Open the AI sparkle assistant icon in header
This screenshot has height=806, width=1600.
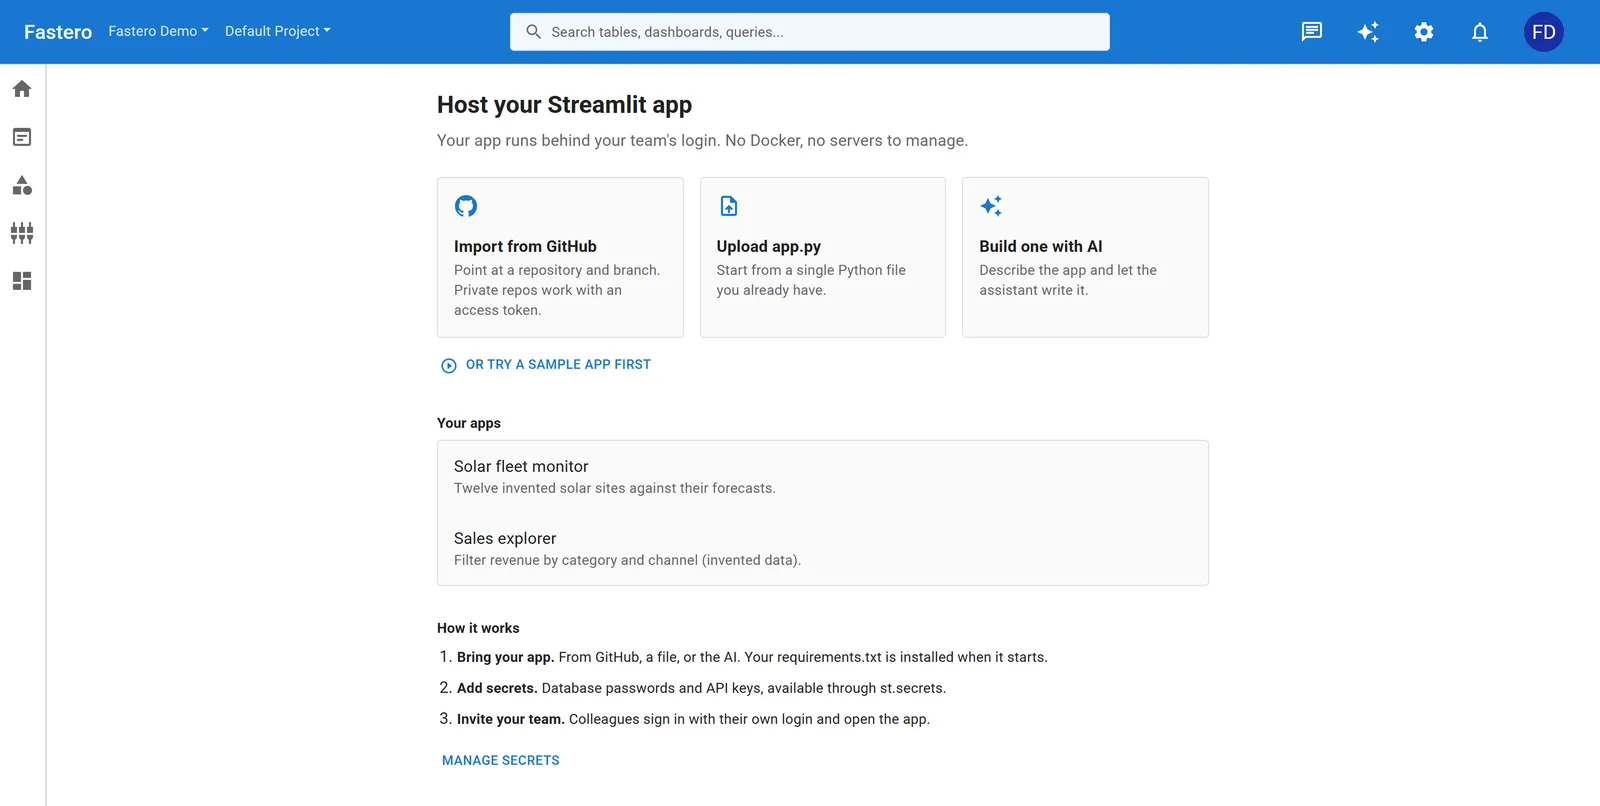tap(1368, 32)
